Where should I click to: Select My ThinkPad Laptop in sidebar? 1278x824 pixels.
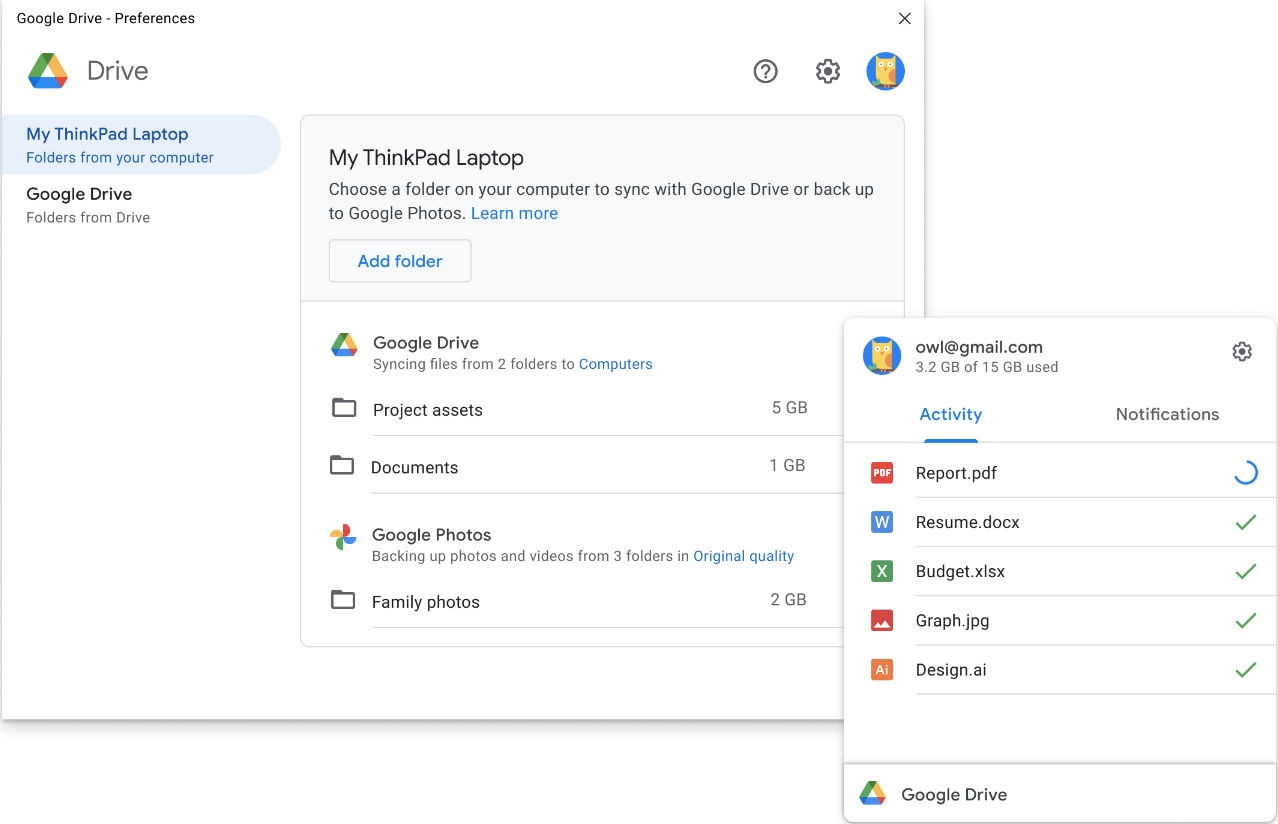coord(107,133)
